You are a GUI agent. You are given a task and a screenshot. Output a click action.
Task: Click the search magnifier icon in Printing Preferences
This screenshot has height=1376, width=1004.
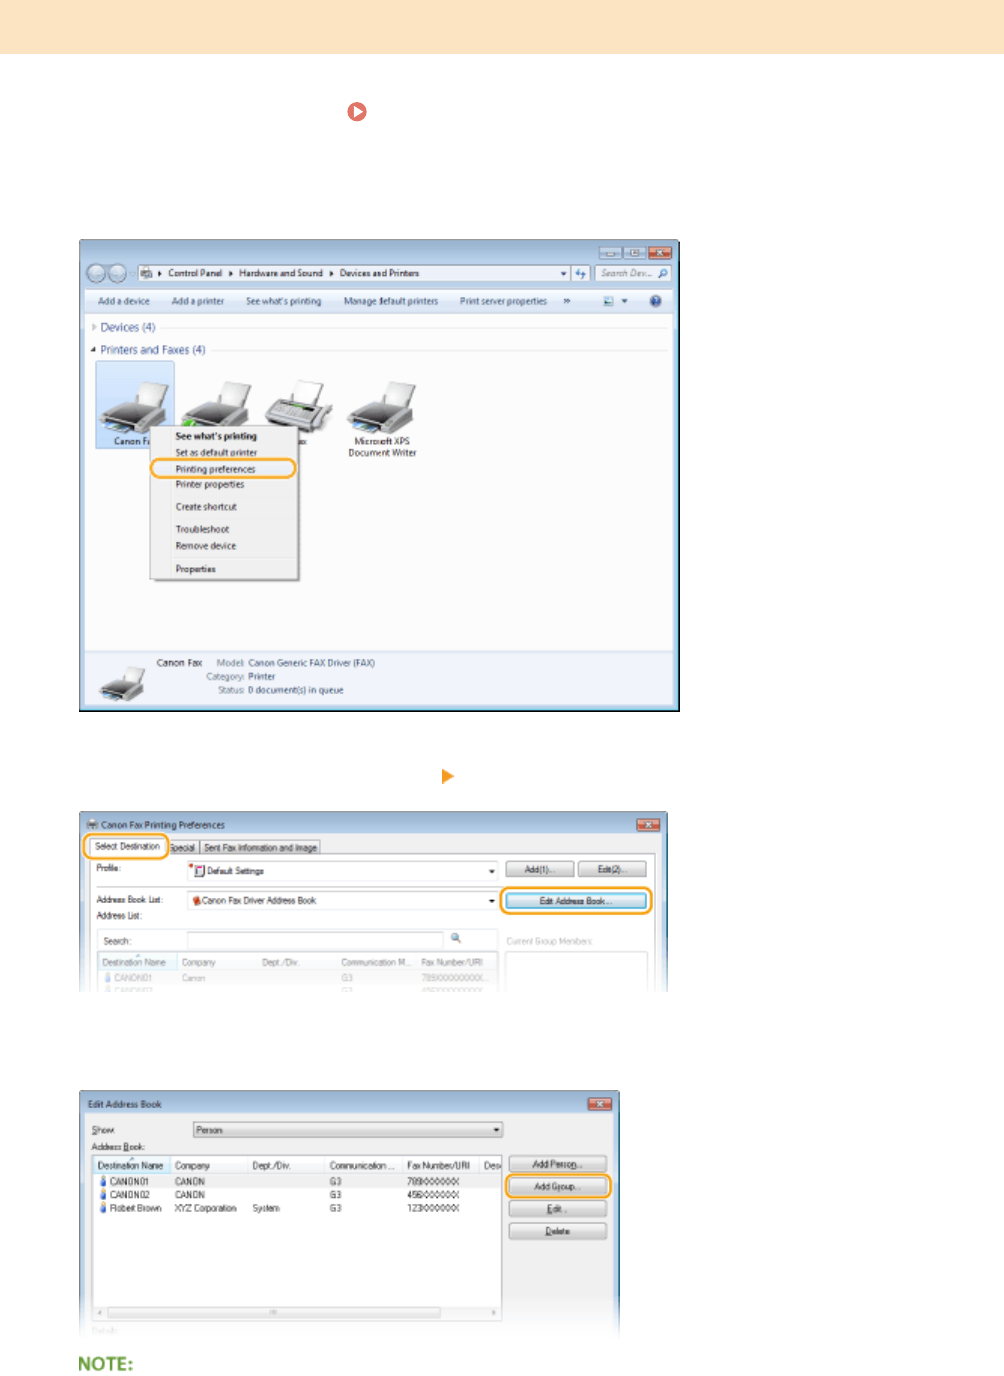[456, 938]
